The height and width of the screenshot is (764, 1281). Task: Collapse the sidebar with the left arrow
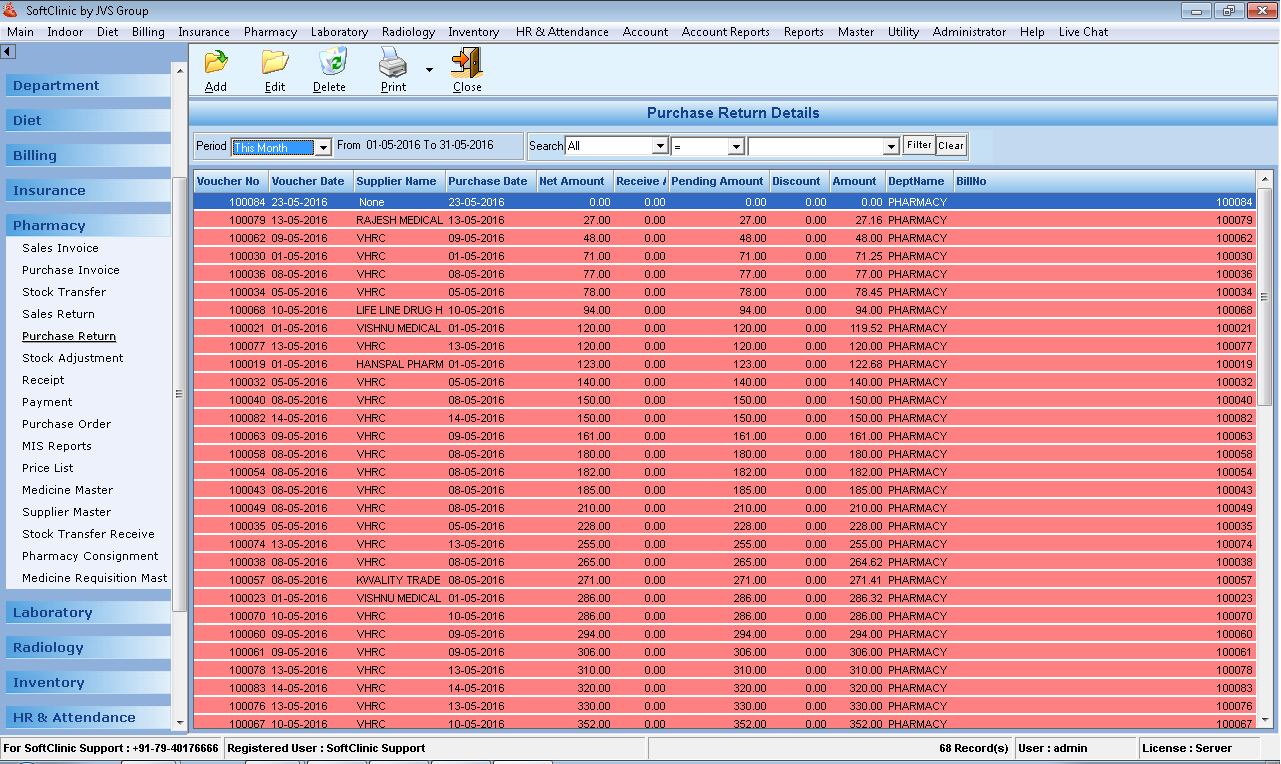point(8,51)
